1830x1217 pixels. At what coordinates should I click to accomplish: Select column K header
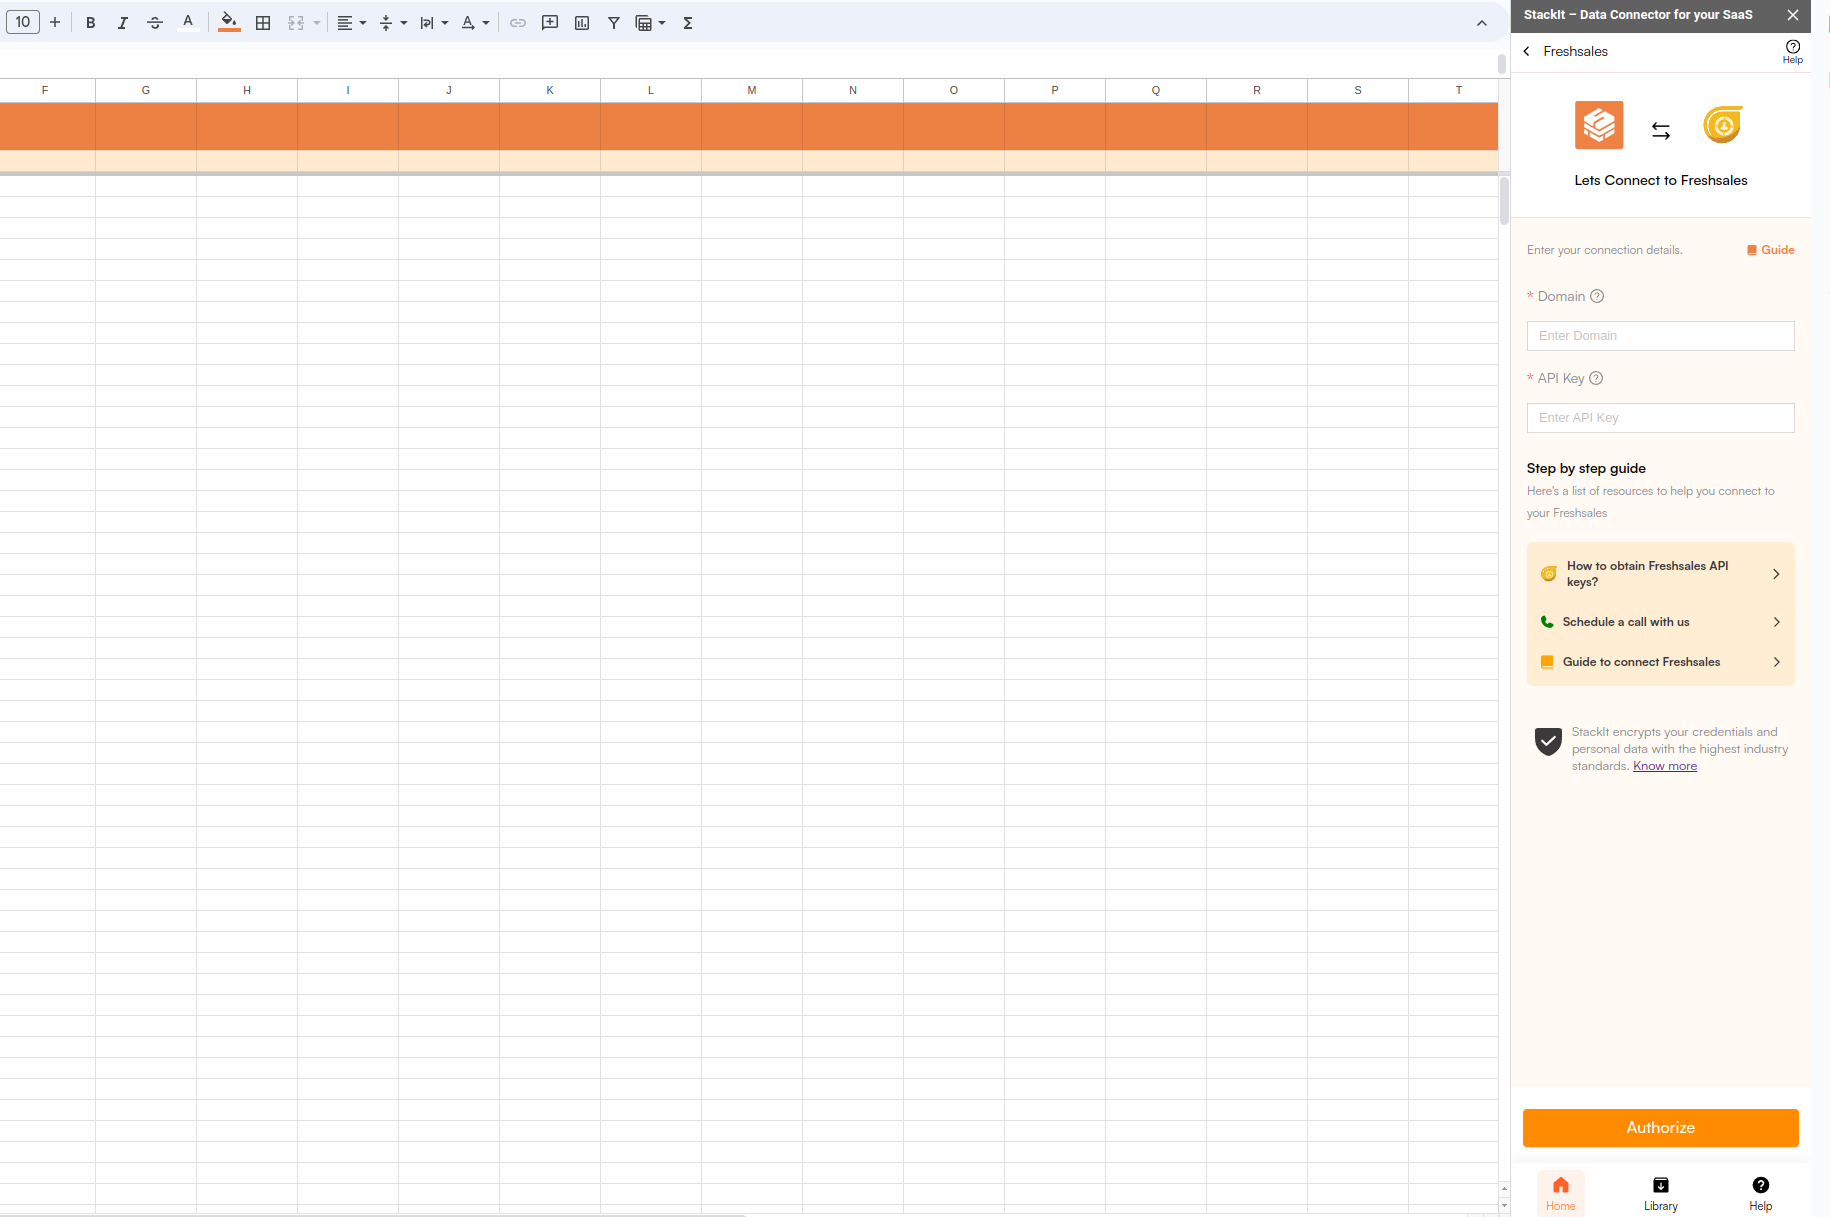pos(550,90)
